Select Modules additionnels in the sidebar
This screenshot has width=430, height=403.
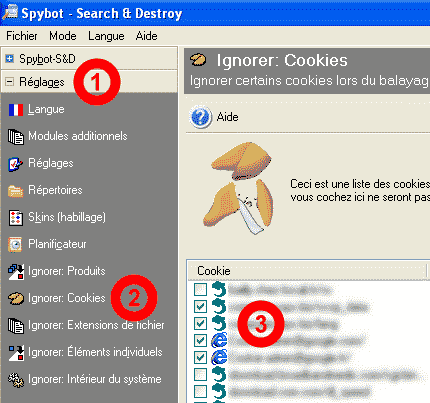click(78, 136)
